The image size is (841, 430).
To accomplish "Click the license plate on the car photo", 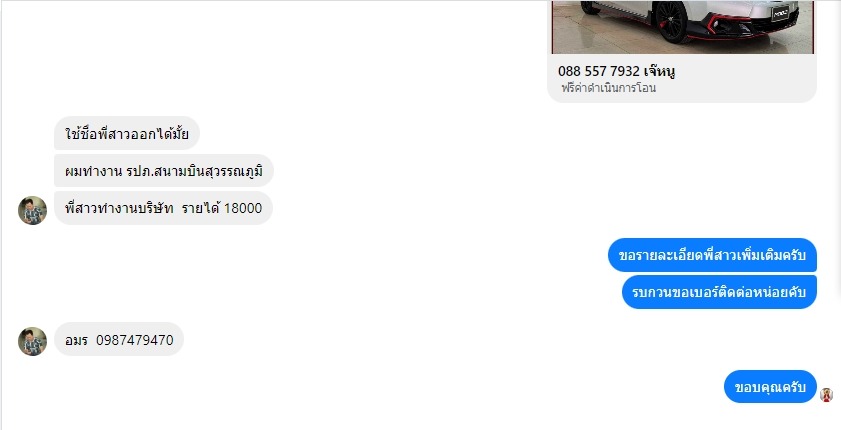I will (780, 13).
